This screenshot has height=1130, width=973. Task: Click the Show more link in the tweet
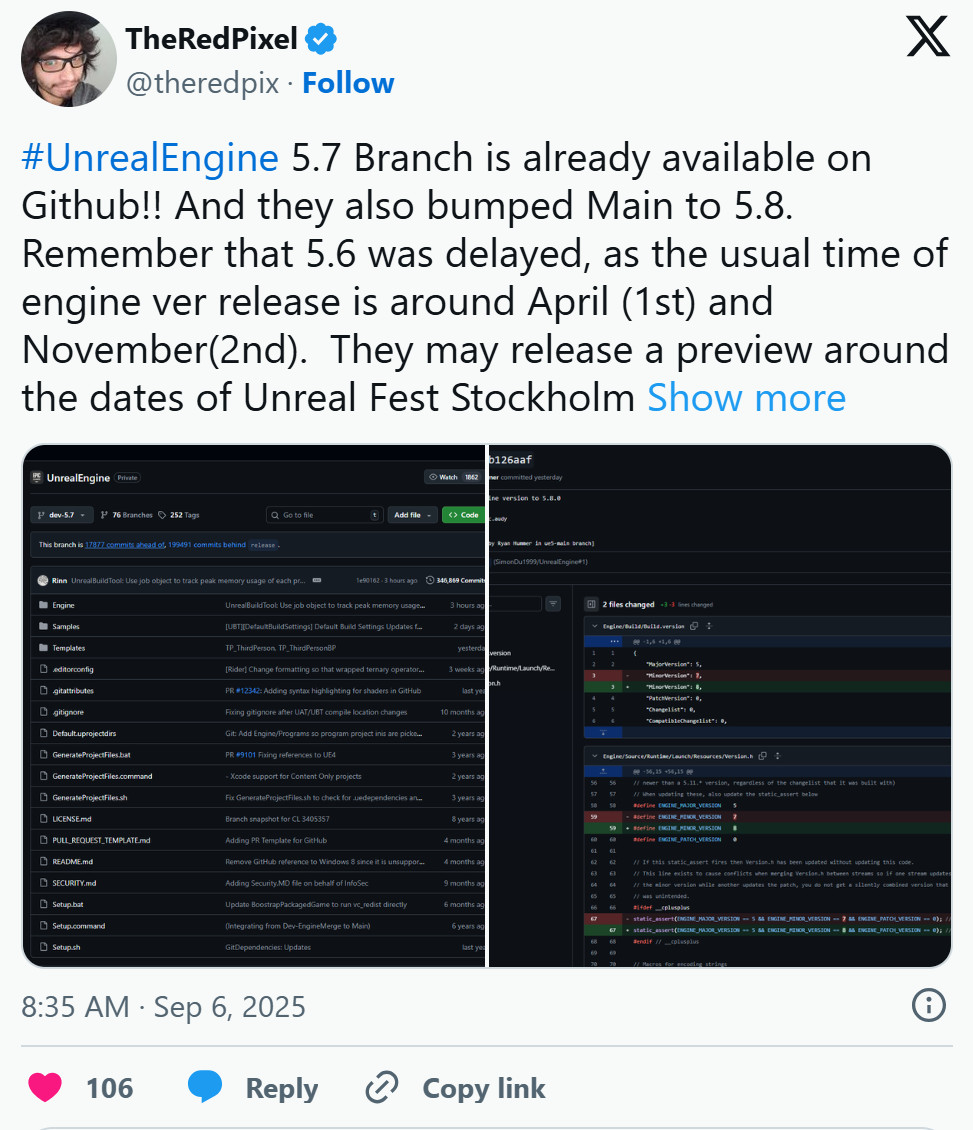[746, 397]
